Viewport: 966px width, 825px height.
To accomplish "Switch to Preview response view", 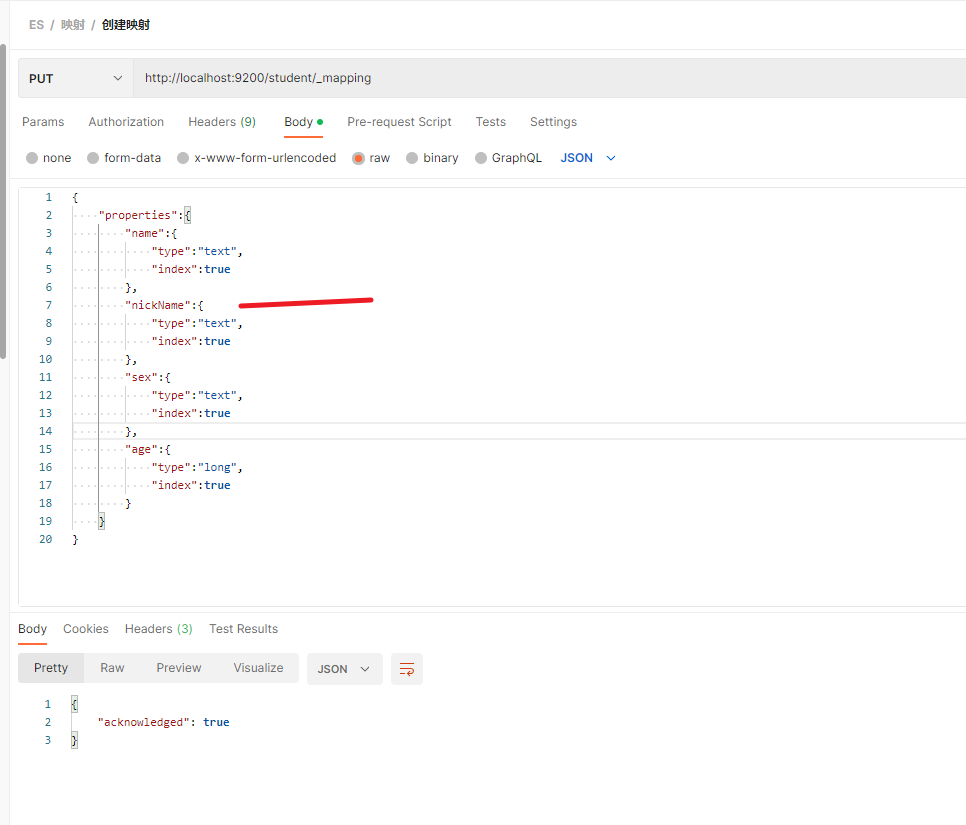I will (179, 668).
